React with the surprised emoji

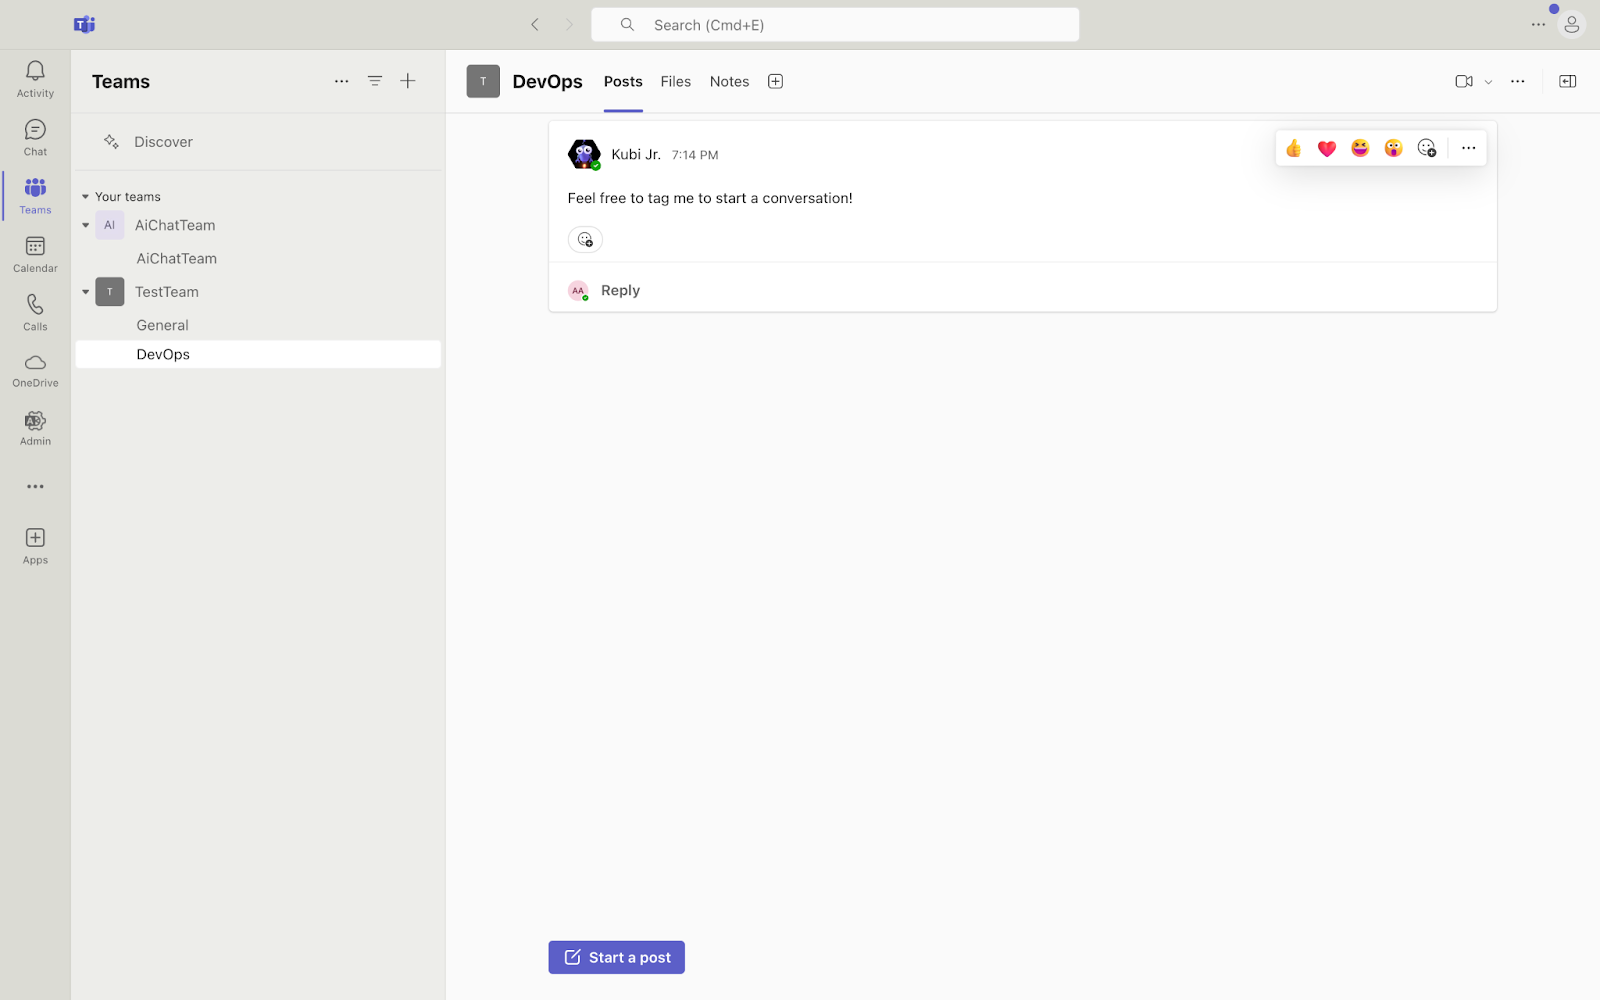click(x=1393, y=148)
